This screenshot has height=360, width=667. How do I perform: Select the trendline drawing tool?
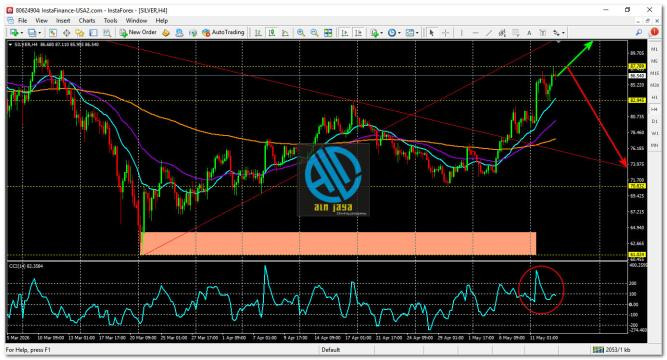pos(489,32)
